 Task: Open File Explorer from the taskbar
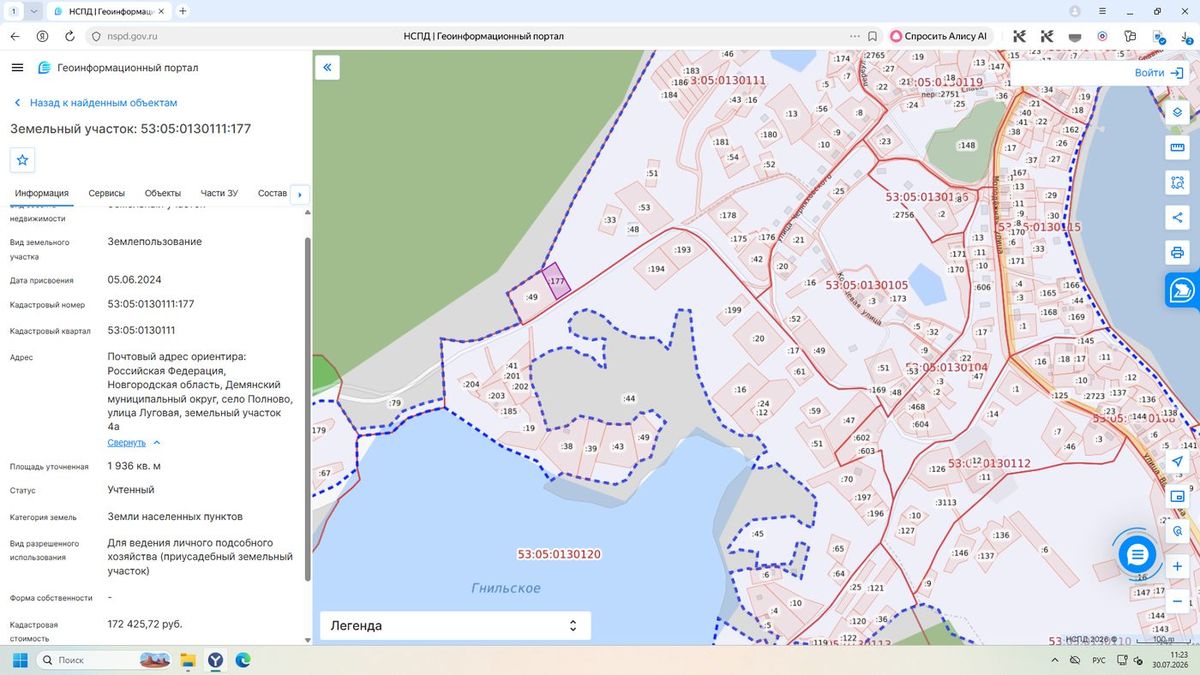point(187,660)
